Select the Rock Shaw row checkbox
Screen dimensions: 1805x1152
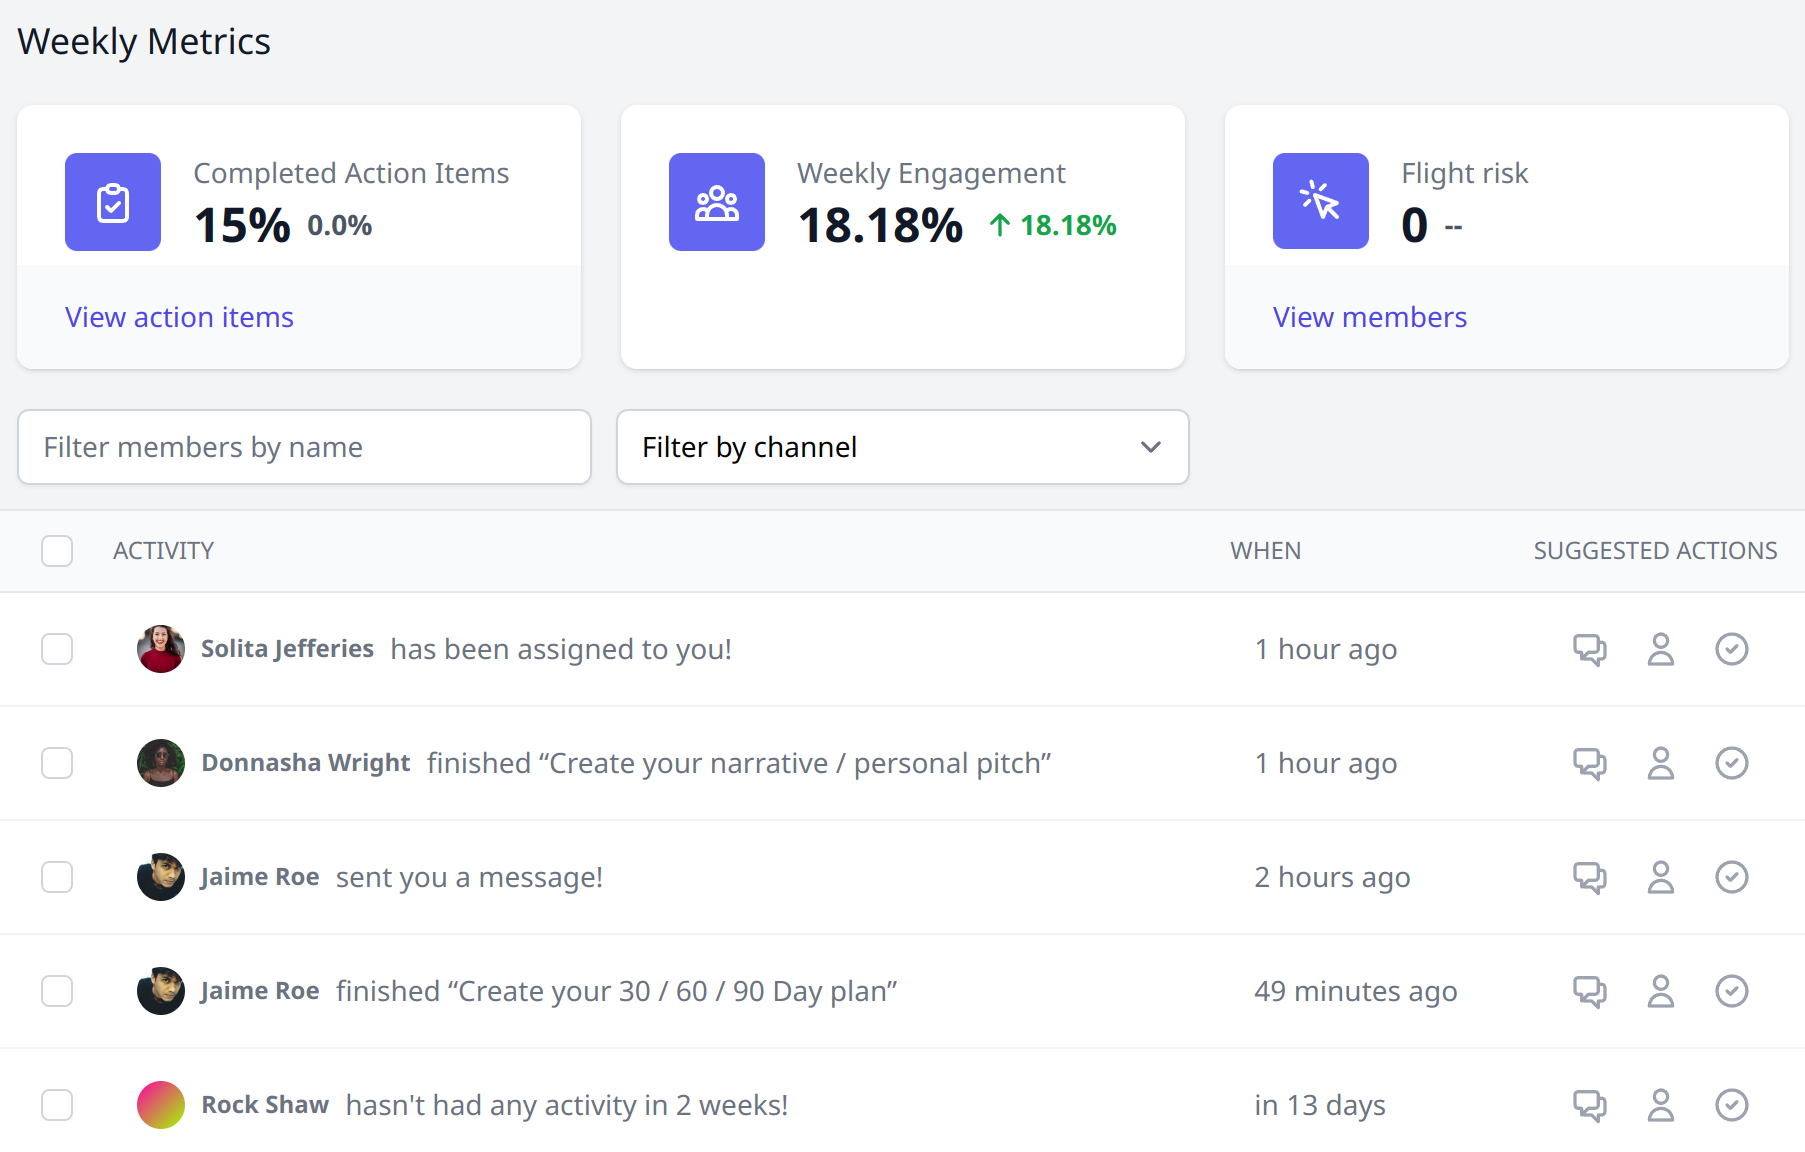tap(57, 1105)
